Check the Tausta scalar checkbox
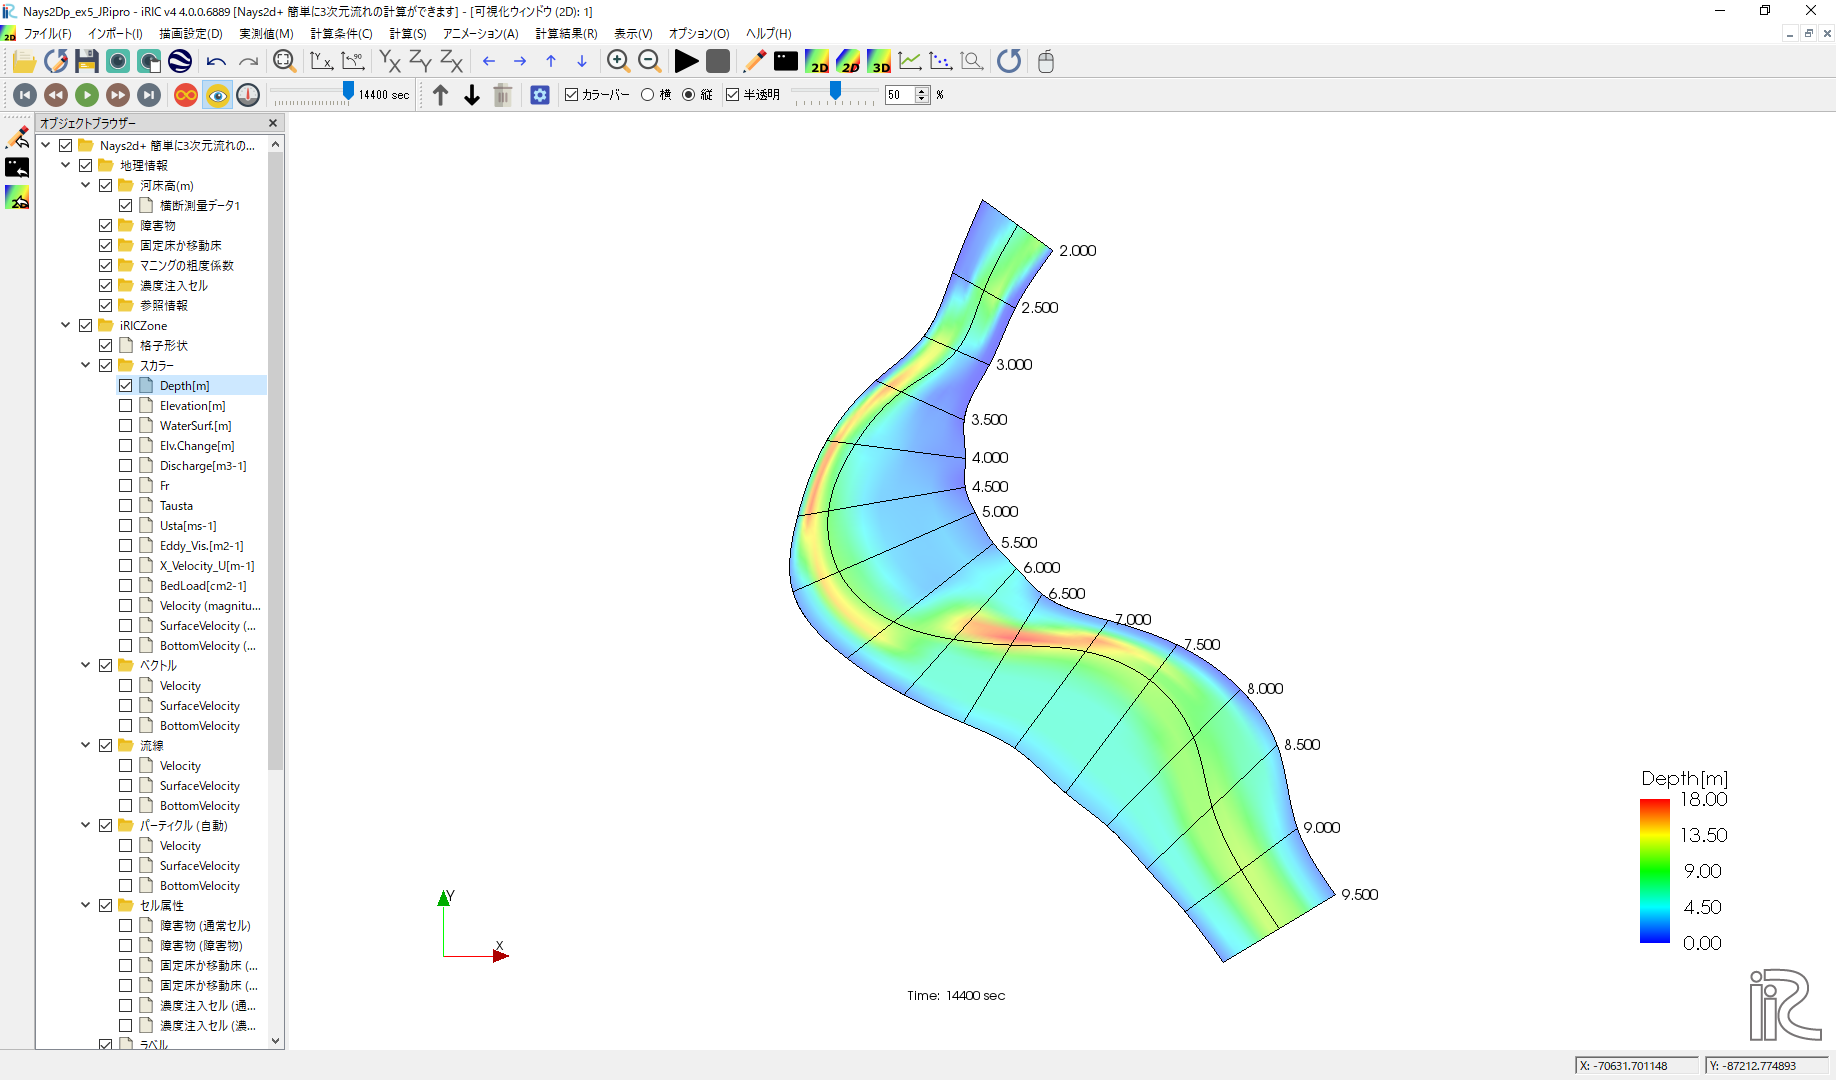The height and width of the screenshot is (1080, 1836). tap(126, 506)
